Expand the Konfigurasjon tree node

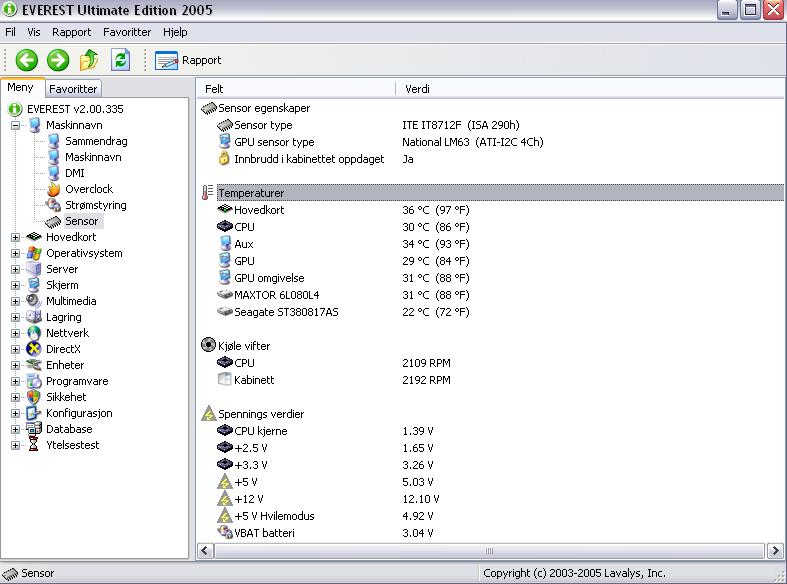(16, 413)
